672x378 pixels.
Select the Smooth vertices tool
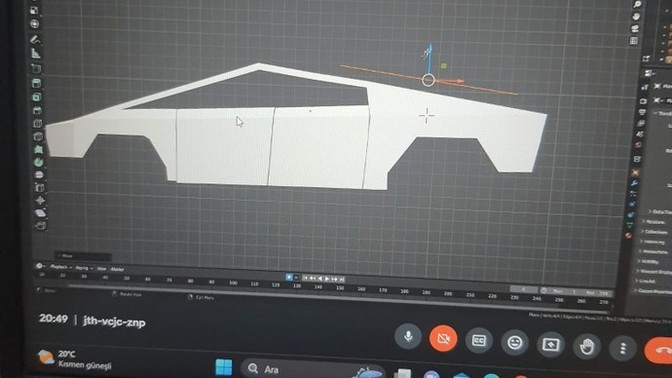(39, 175)
